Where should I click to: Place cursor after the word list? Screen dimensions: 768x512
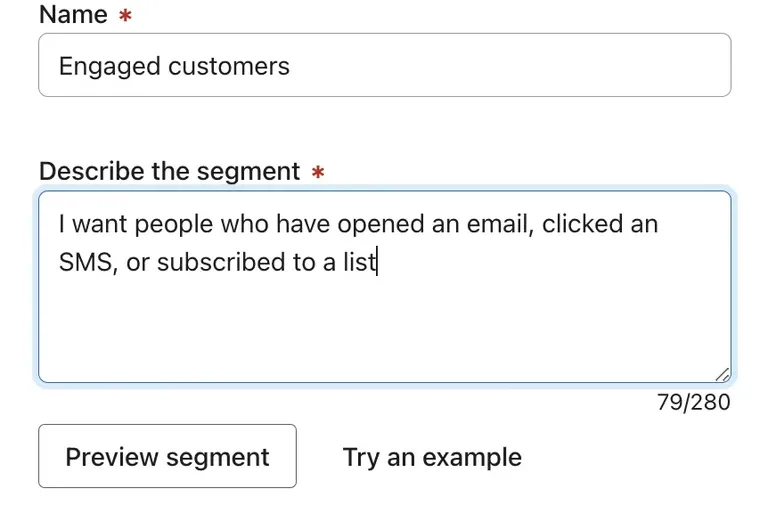[x=377, y=262]
